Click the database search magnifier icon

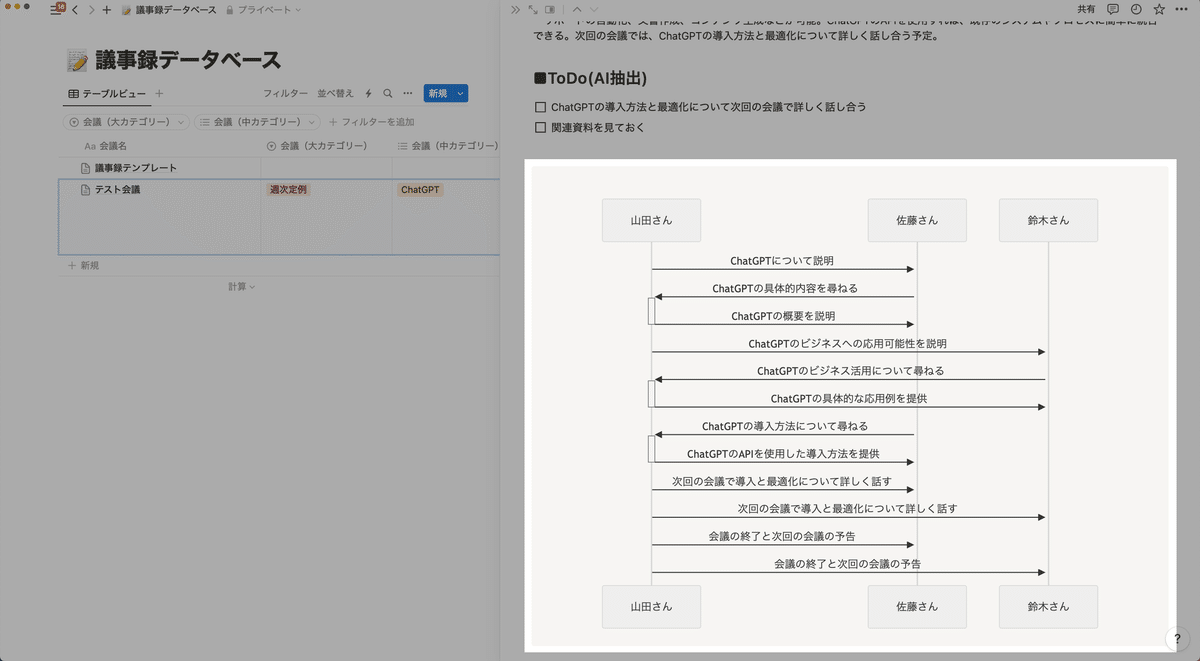388,93
